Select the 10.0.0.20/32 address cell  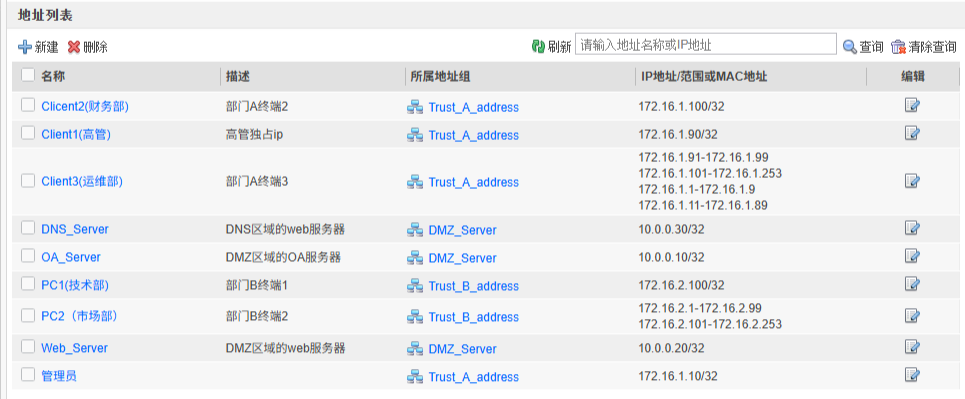(x=671, y=349)
